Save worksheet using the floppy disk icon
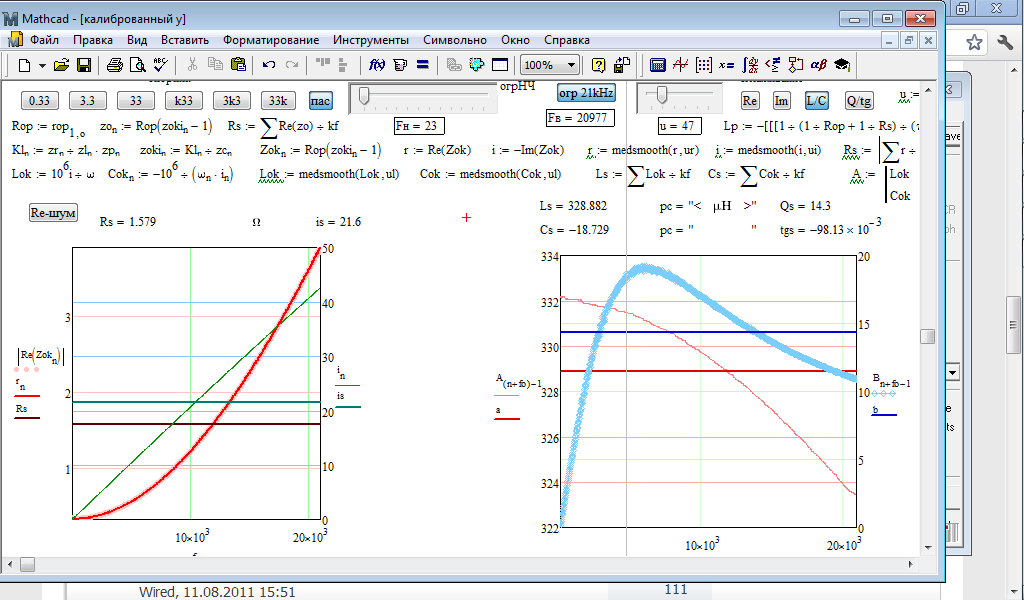The height and width of the screenshot is (600, 1024). coord(84,65)
